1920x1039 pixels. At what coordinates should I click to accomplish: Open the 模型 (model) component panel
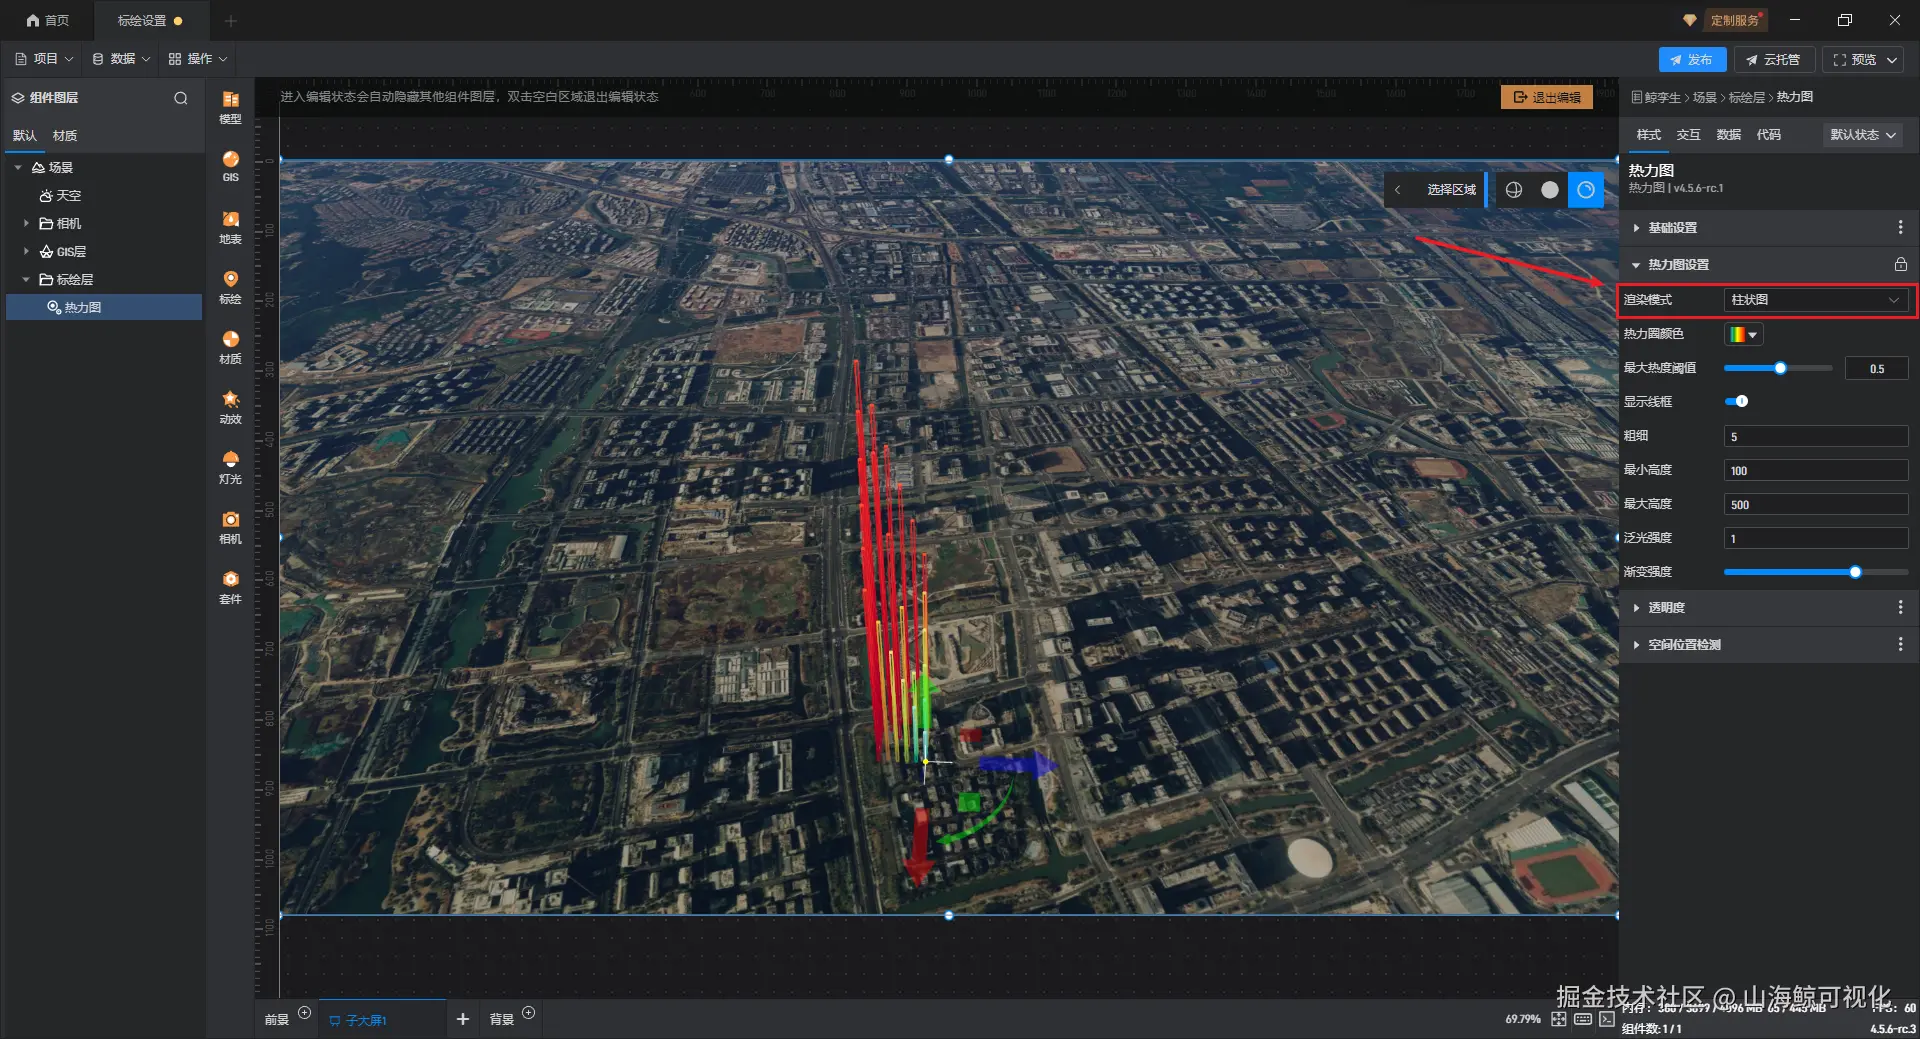tap(230, 106)
